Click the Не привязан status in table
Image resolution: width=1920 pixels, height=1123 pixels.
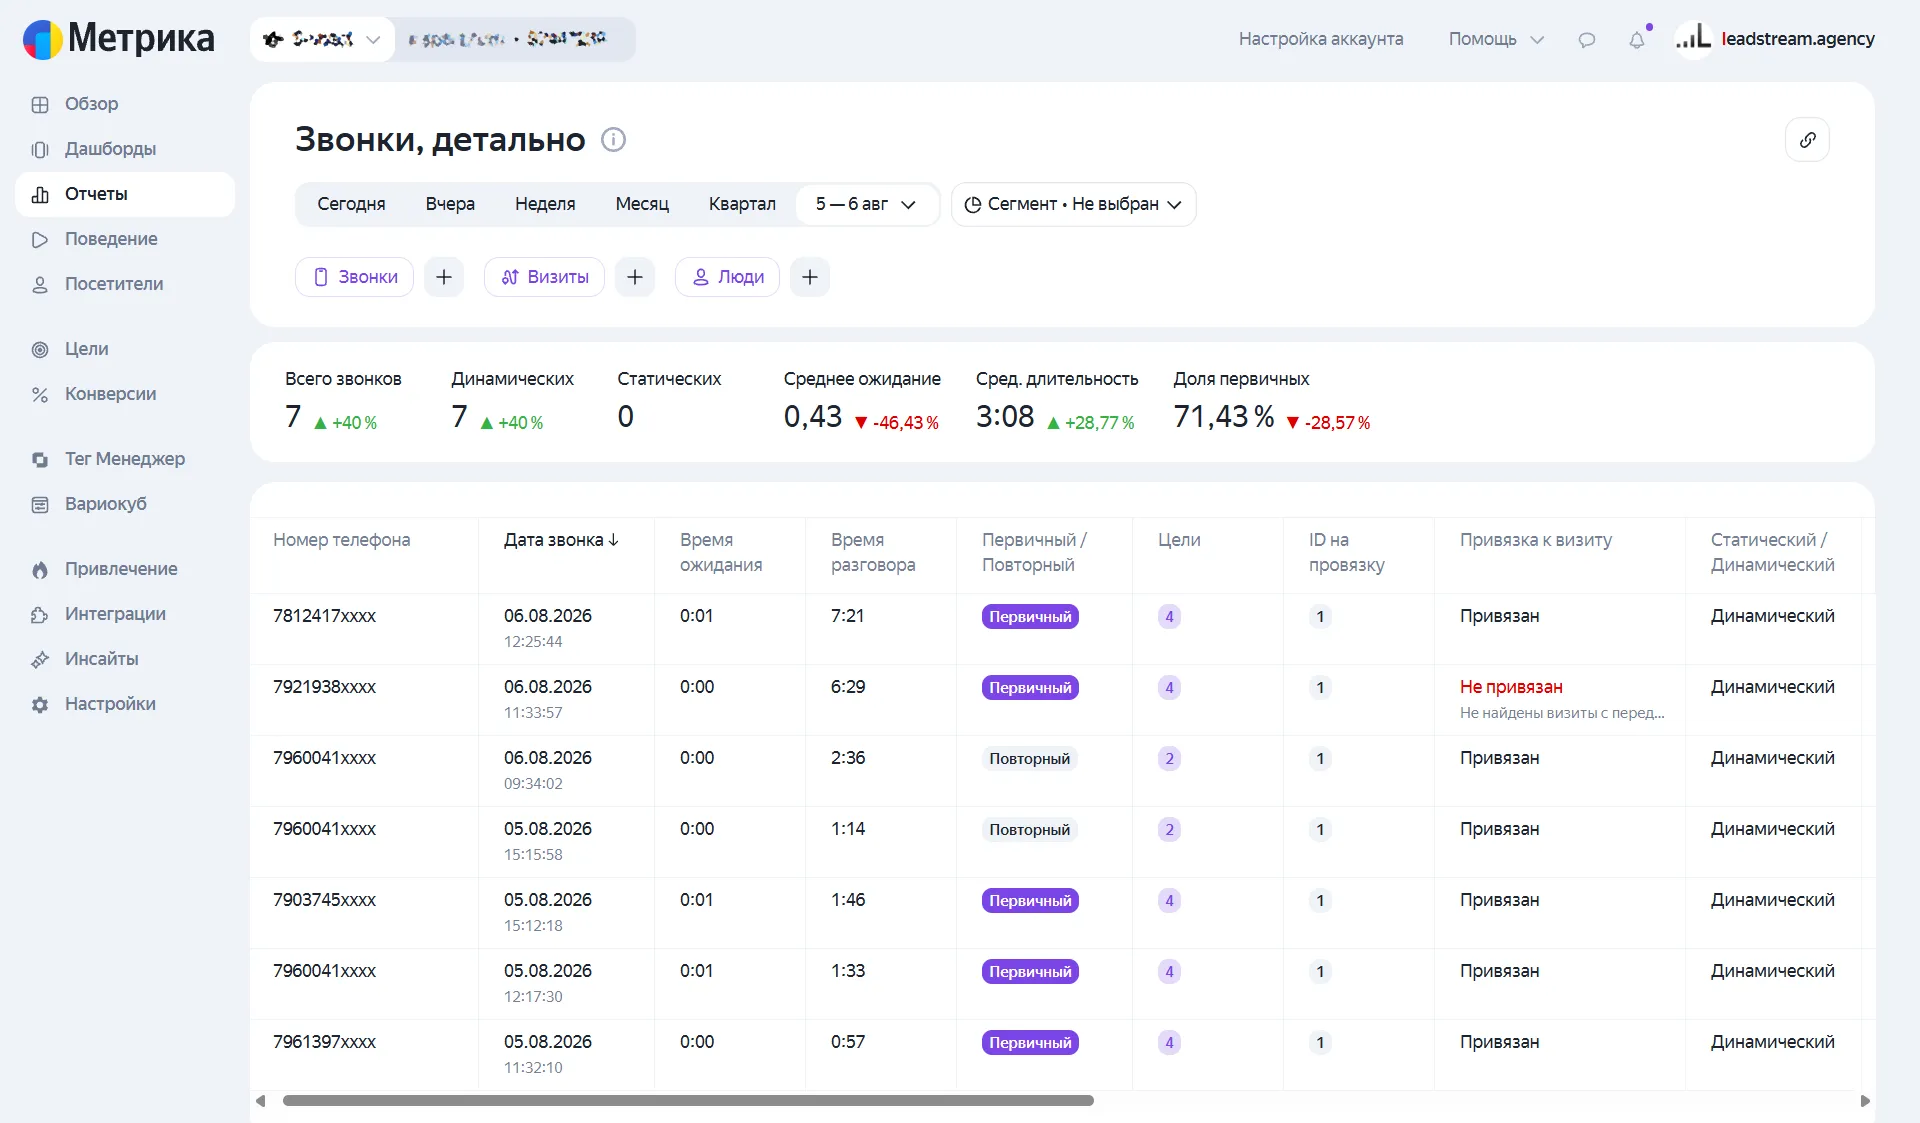point(1511,687)
